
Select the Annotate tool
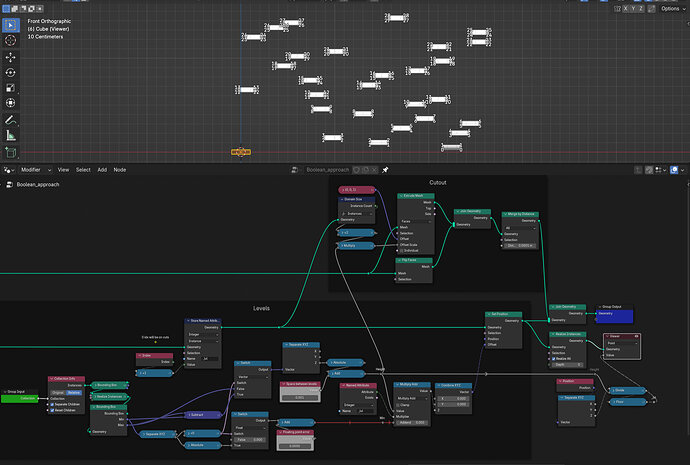click(11, 120)
